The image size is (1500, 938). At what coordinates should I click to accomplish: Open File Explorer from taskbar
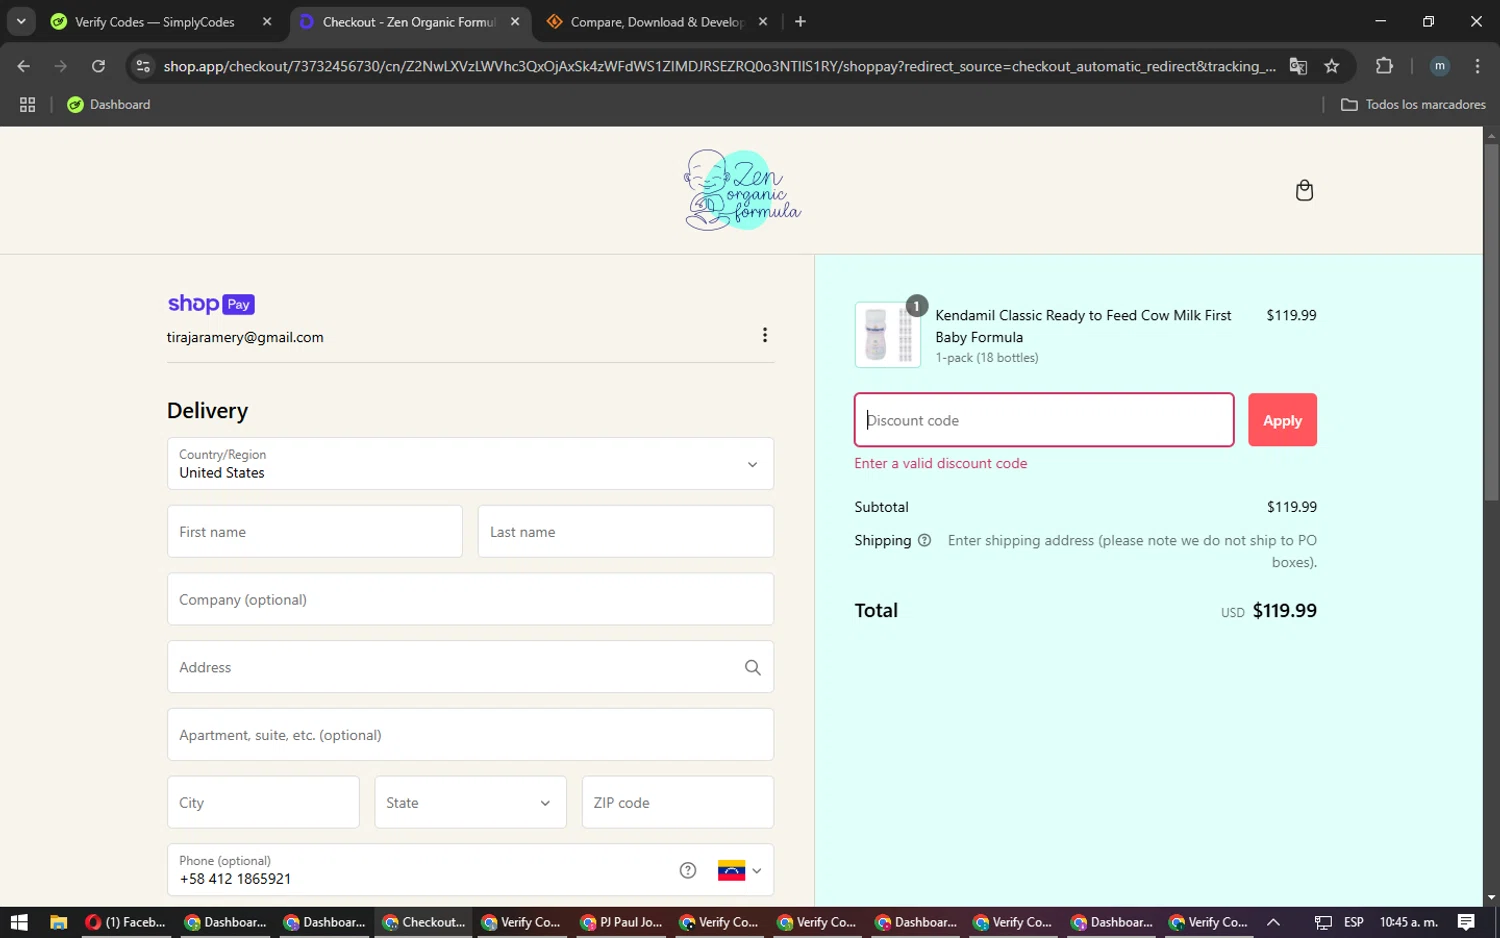pyautogui.click(x=58, y=922)
